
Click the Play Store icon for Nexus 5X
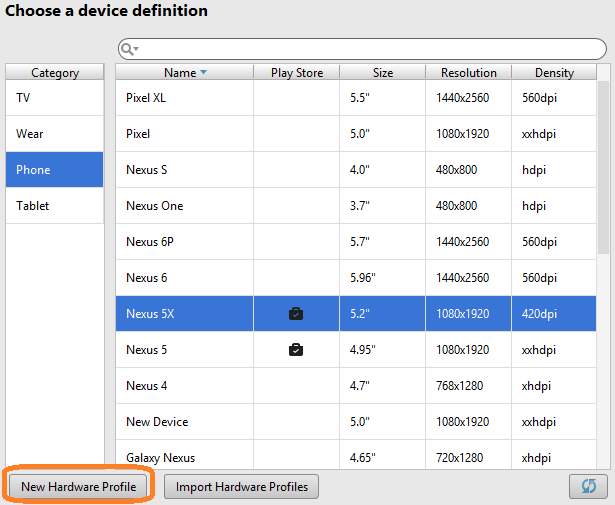pos(296,314)
